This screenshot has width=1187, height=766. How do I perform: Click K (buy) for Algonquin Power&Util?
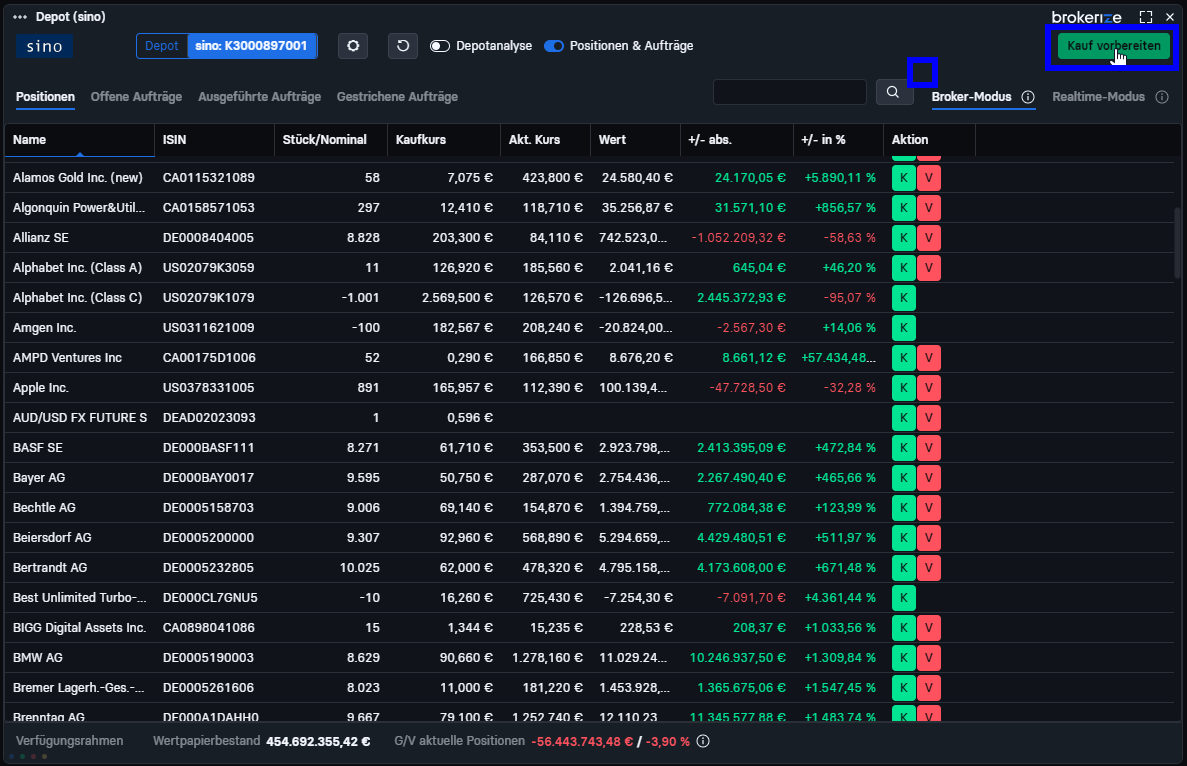904,207
